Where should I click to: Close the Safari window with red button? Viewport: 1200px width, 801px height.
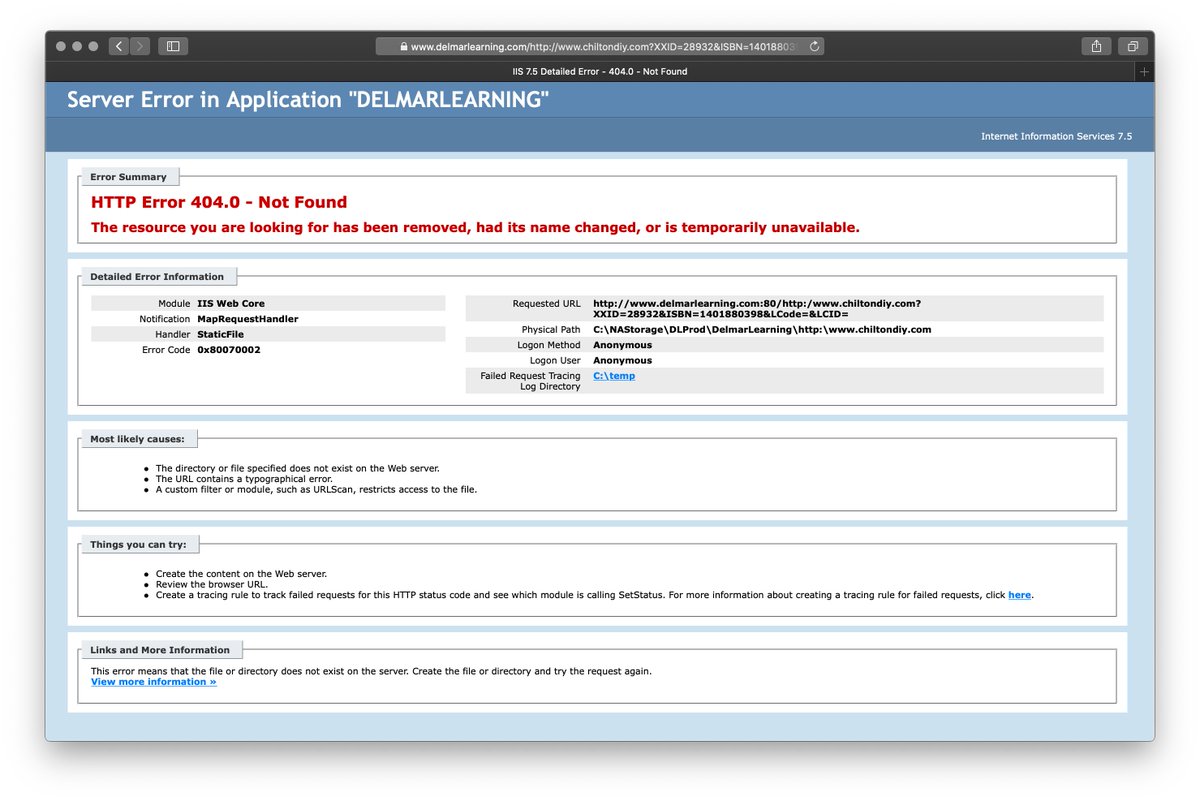coord(61,46)
